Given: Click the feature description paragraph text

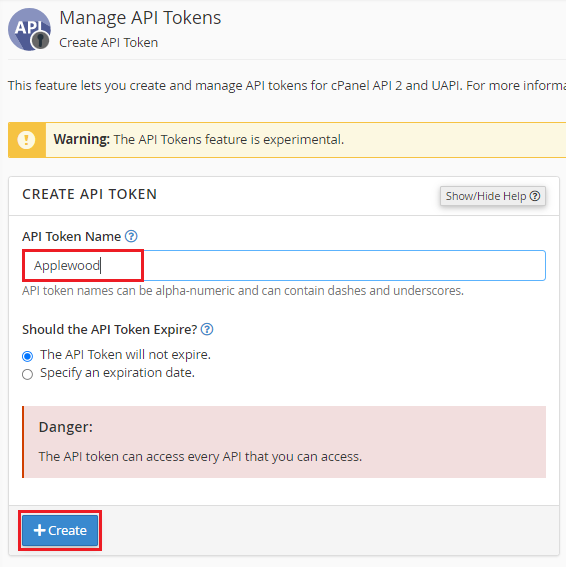Looking at the screenshot, I should pyautogui.click(x=287, y=86).
